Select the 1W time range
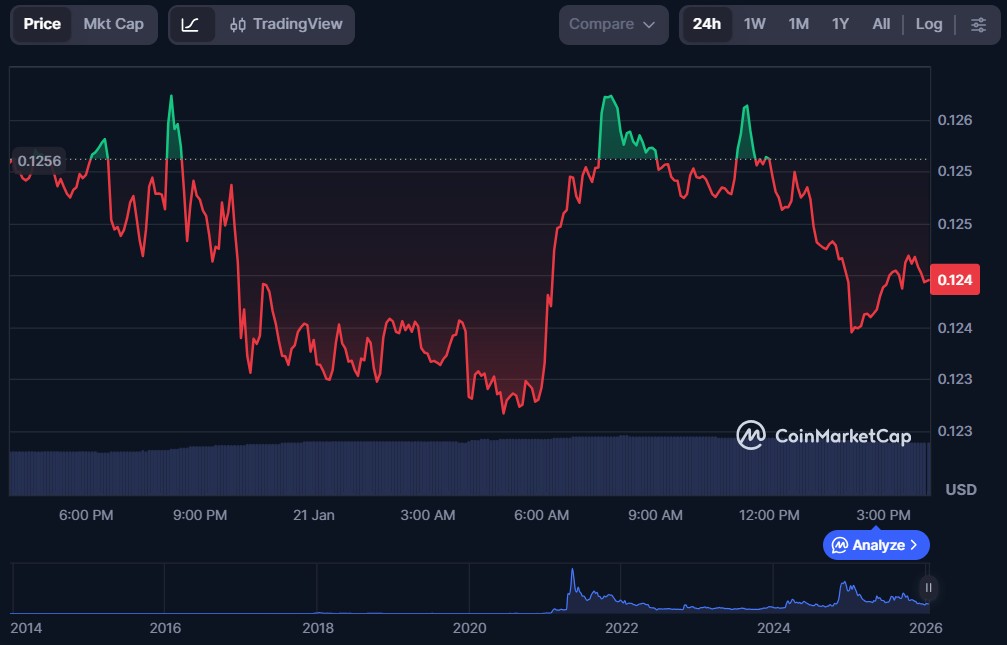Screen dimensions: 1007x645 click(755, 24)
